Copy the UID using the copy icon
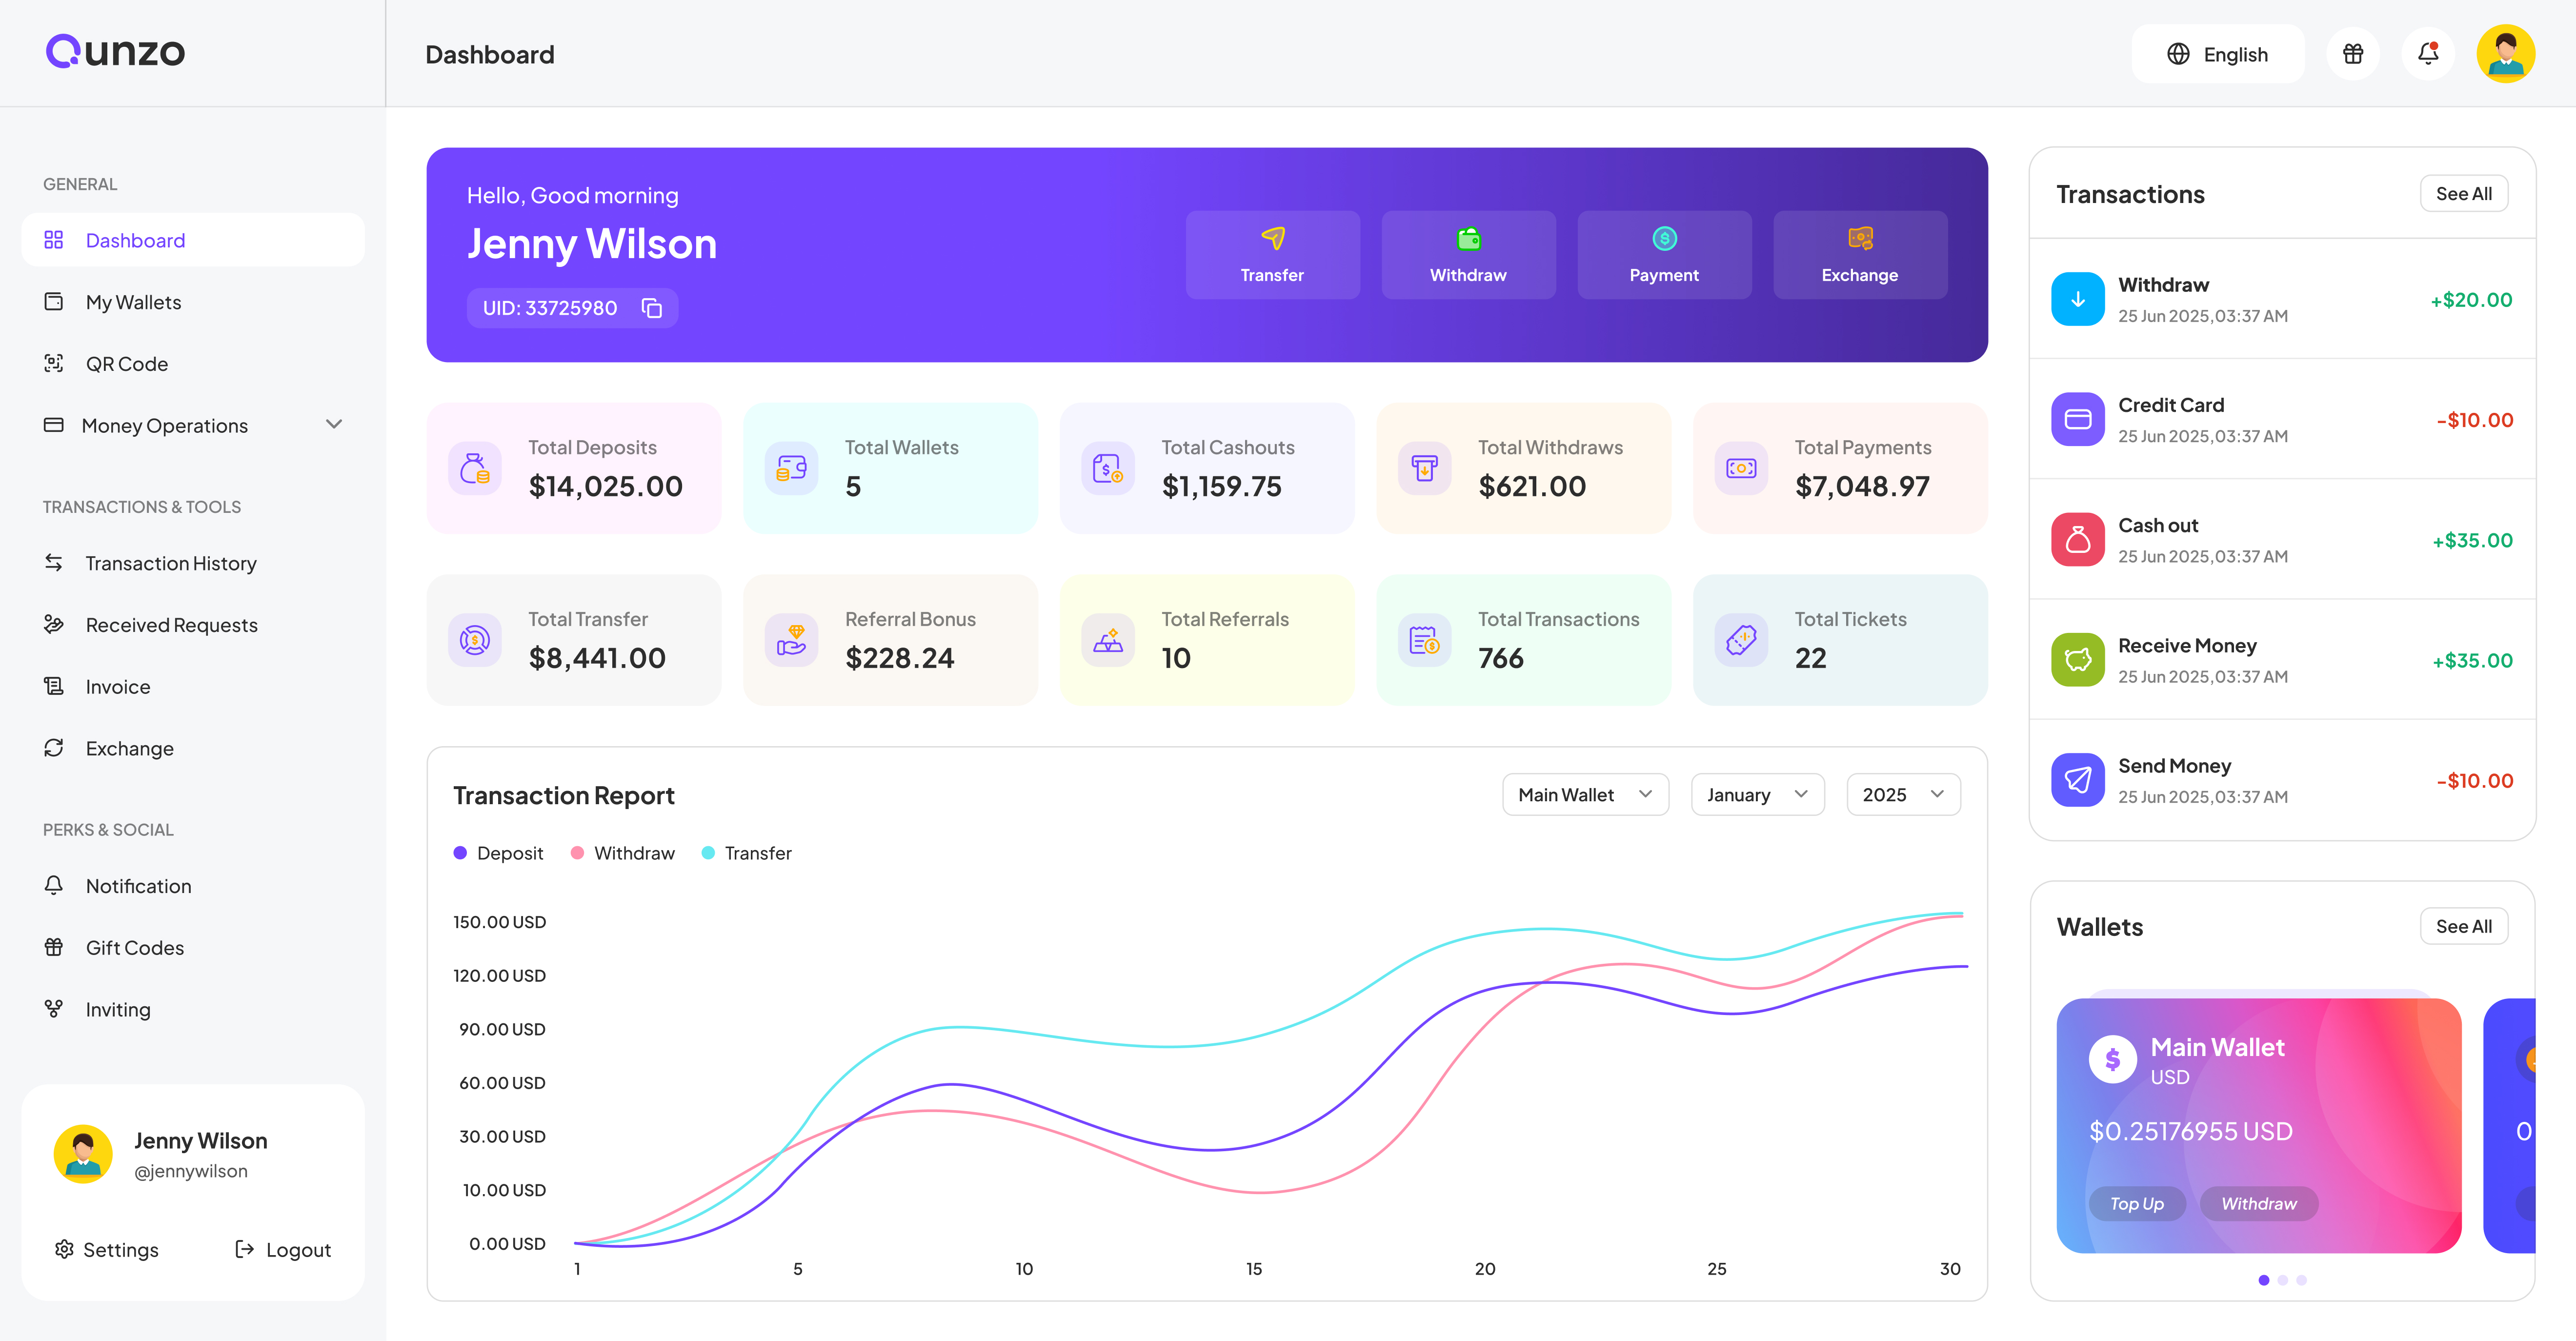The height and width of the screenshot is (1341, 2576). coord(652,308)
